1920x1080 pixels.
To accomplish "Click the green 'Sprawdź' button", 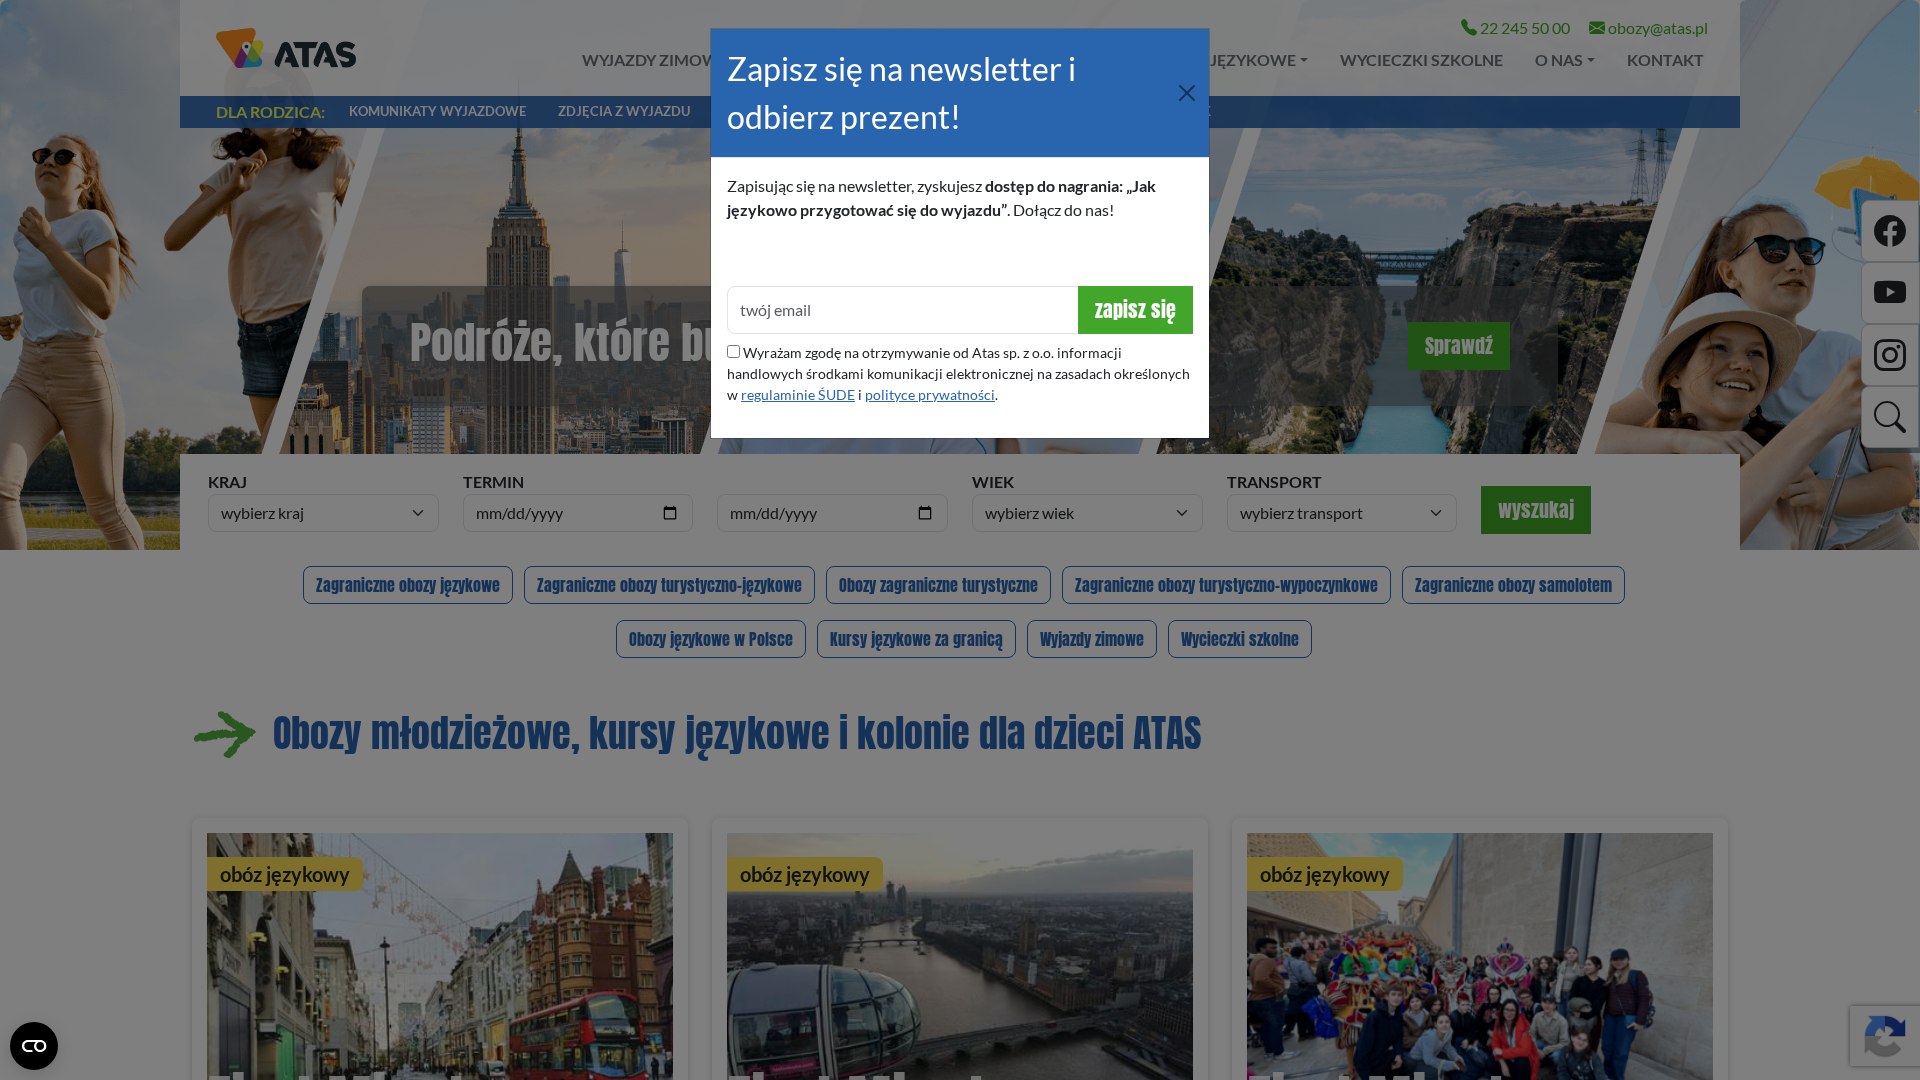I will [x=1458, y=346].
